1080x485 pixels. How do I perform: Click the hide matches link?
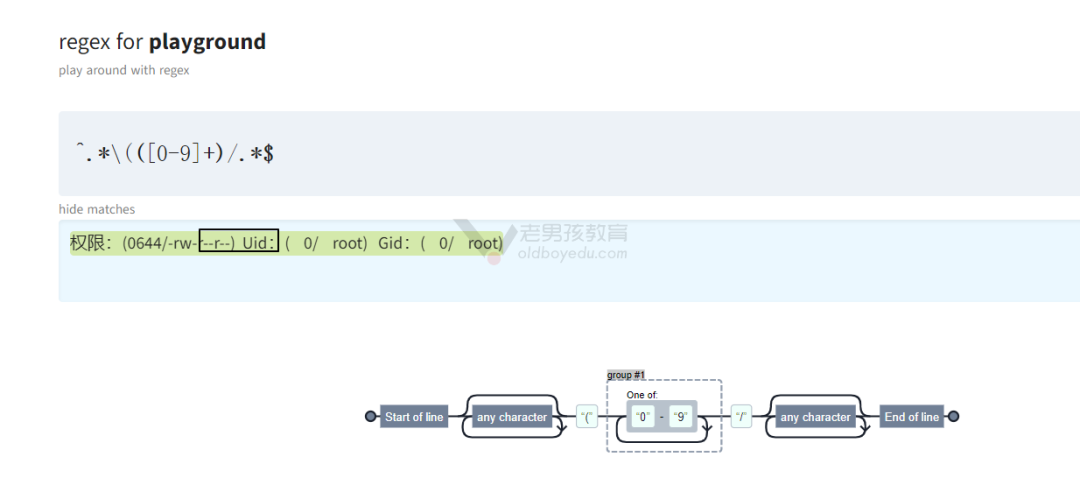click(x=96, y=209)
